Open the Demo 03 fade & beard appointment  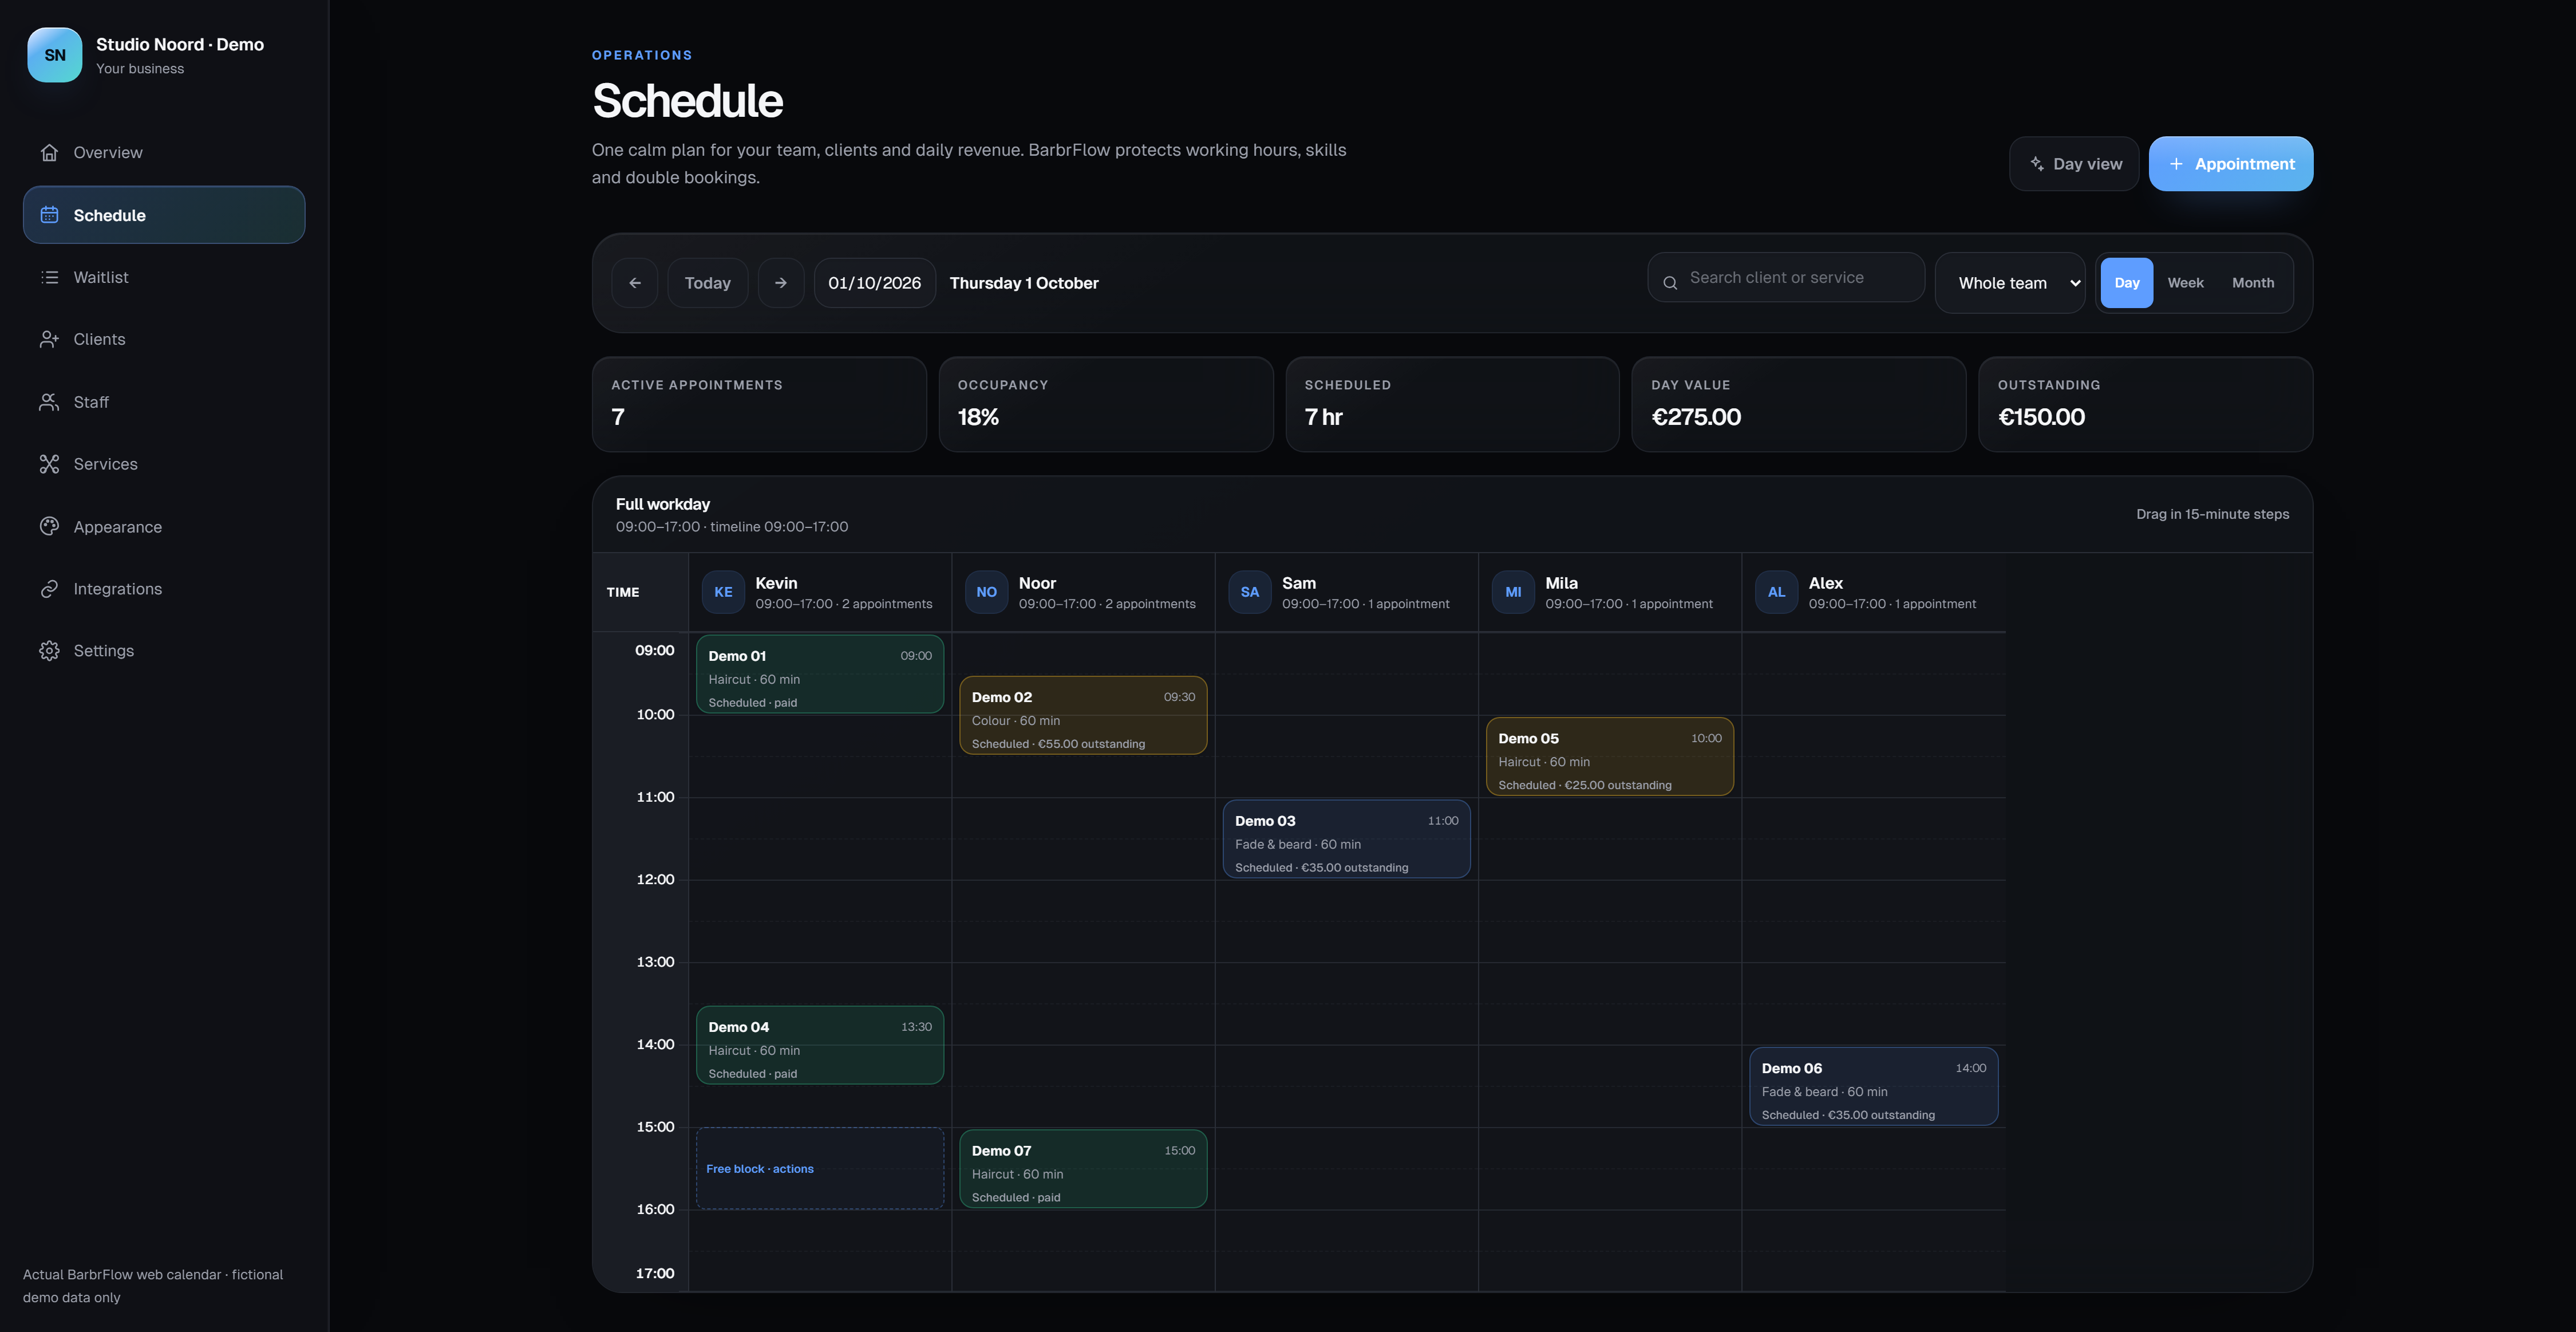1346,839
